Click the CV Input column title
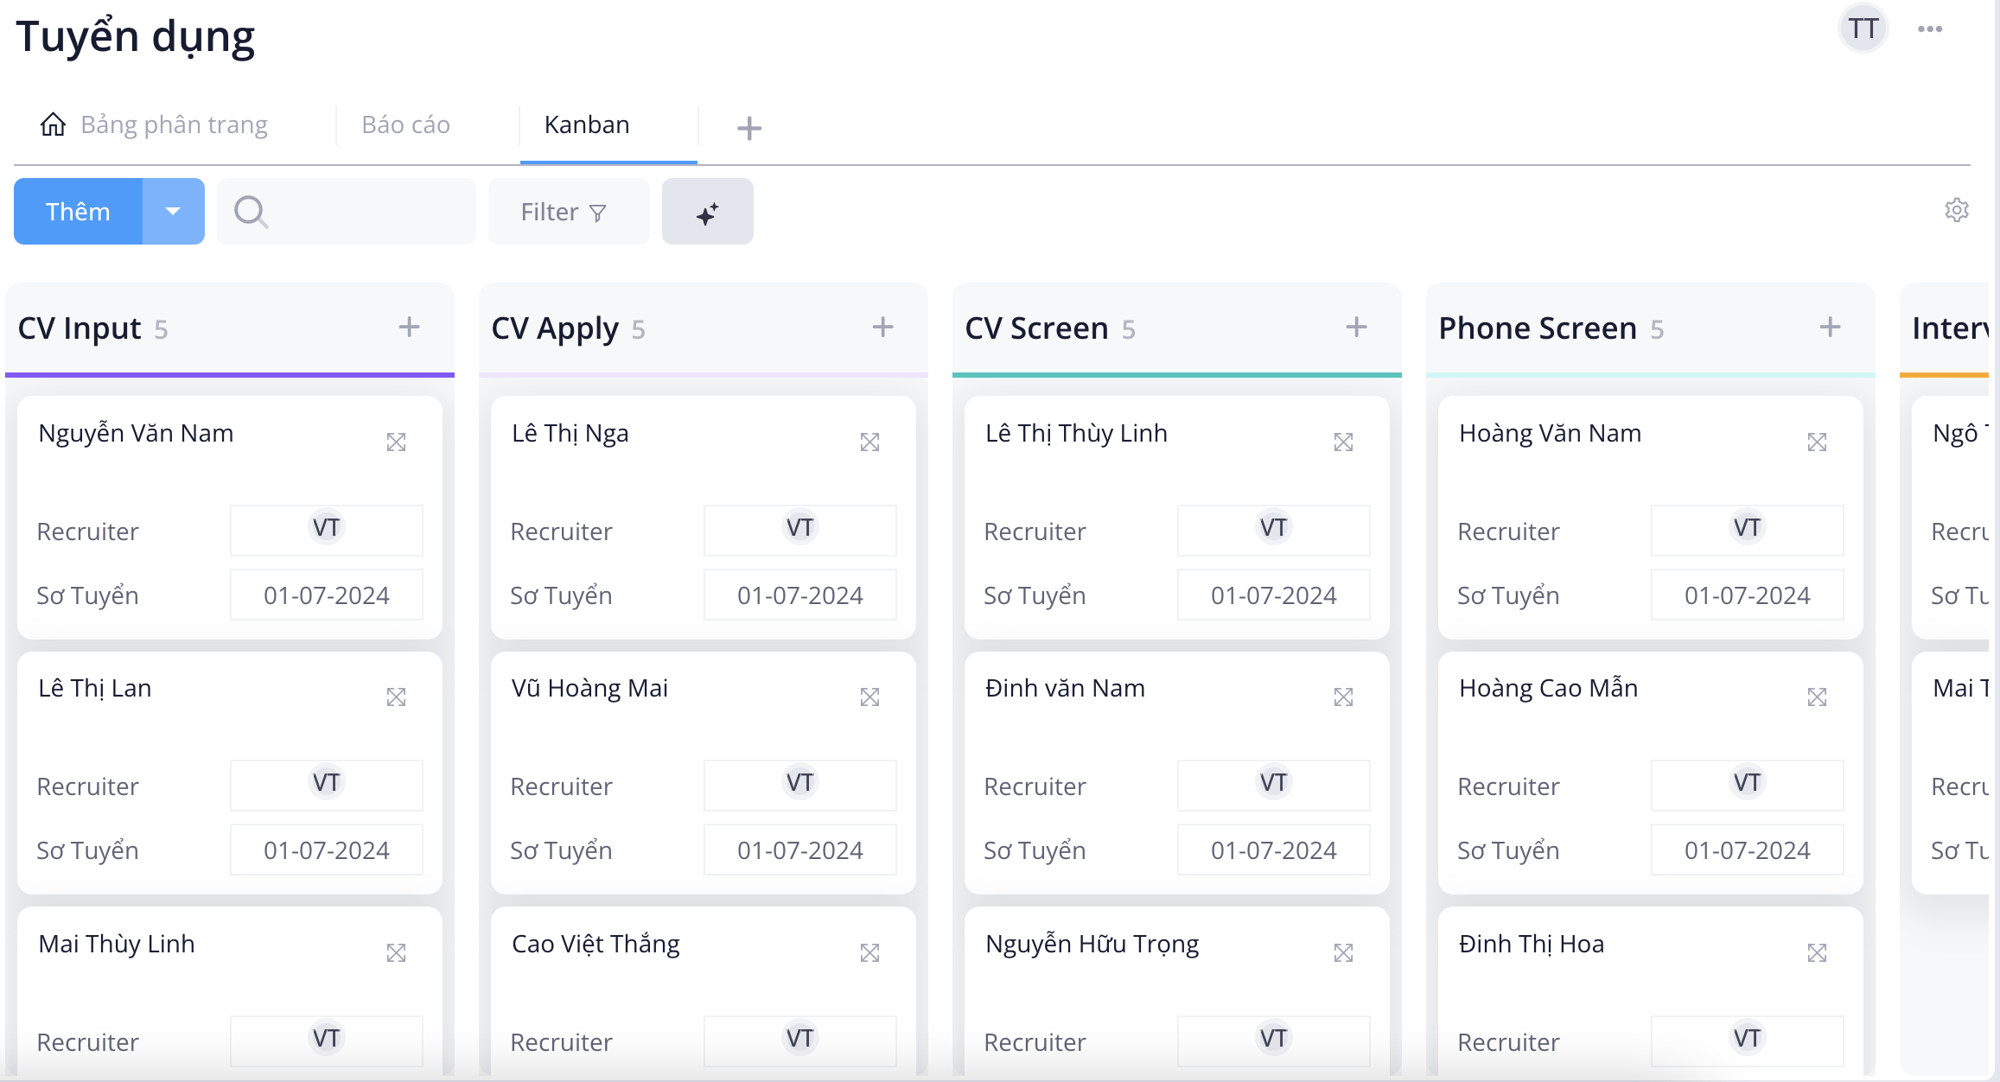 pos(80,328)
